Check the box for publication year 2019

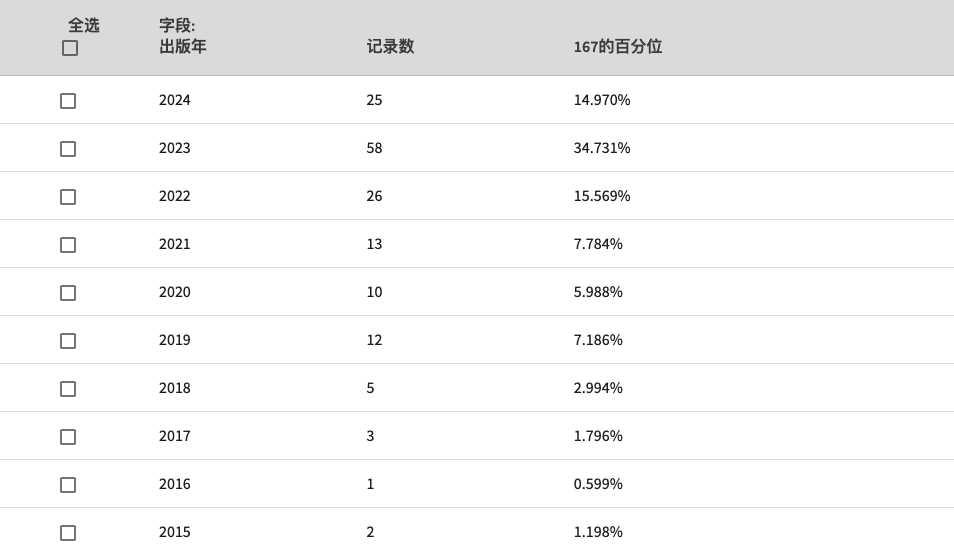68,341
